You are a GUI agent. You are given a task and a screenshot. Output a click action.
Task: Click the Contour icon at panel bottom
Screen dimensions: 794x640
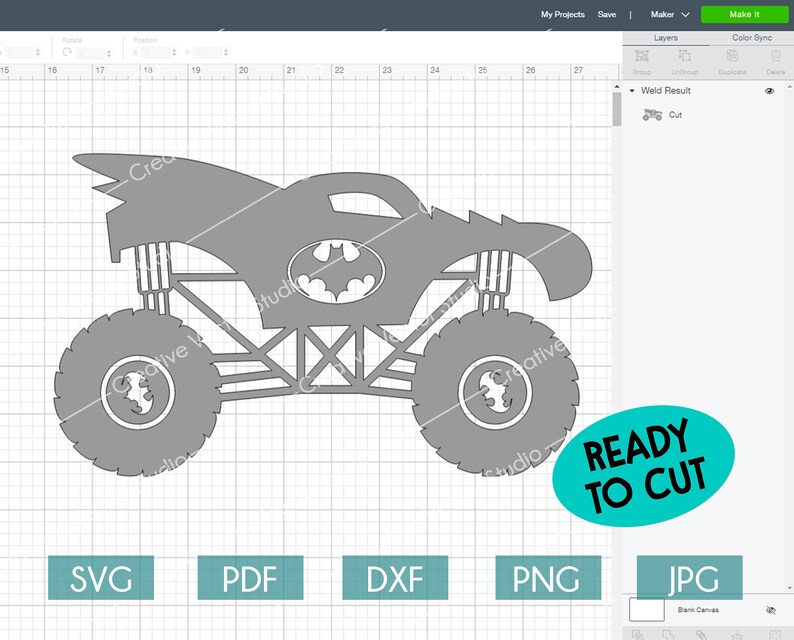point(775,634)
